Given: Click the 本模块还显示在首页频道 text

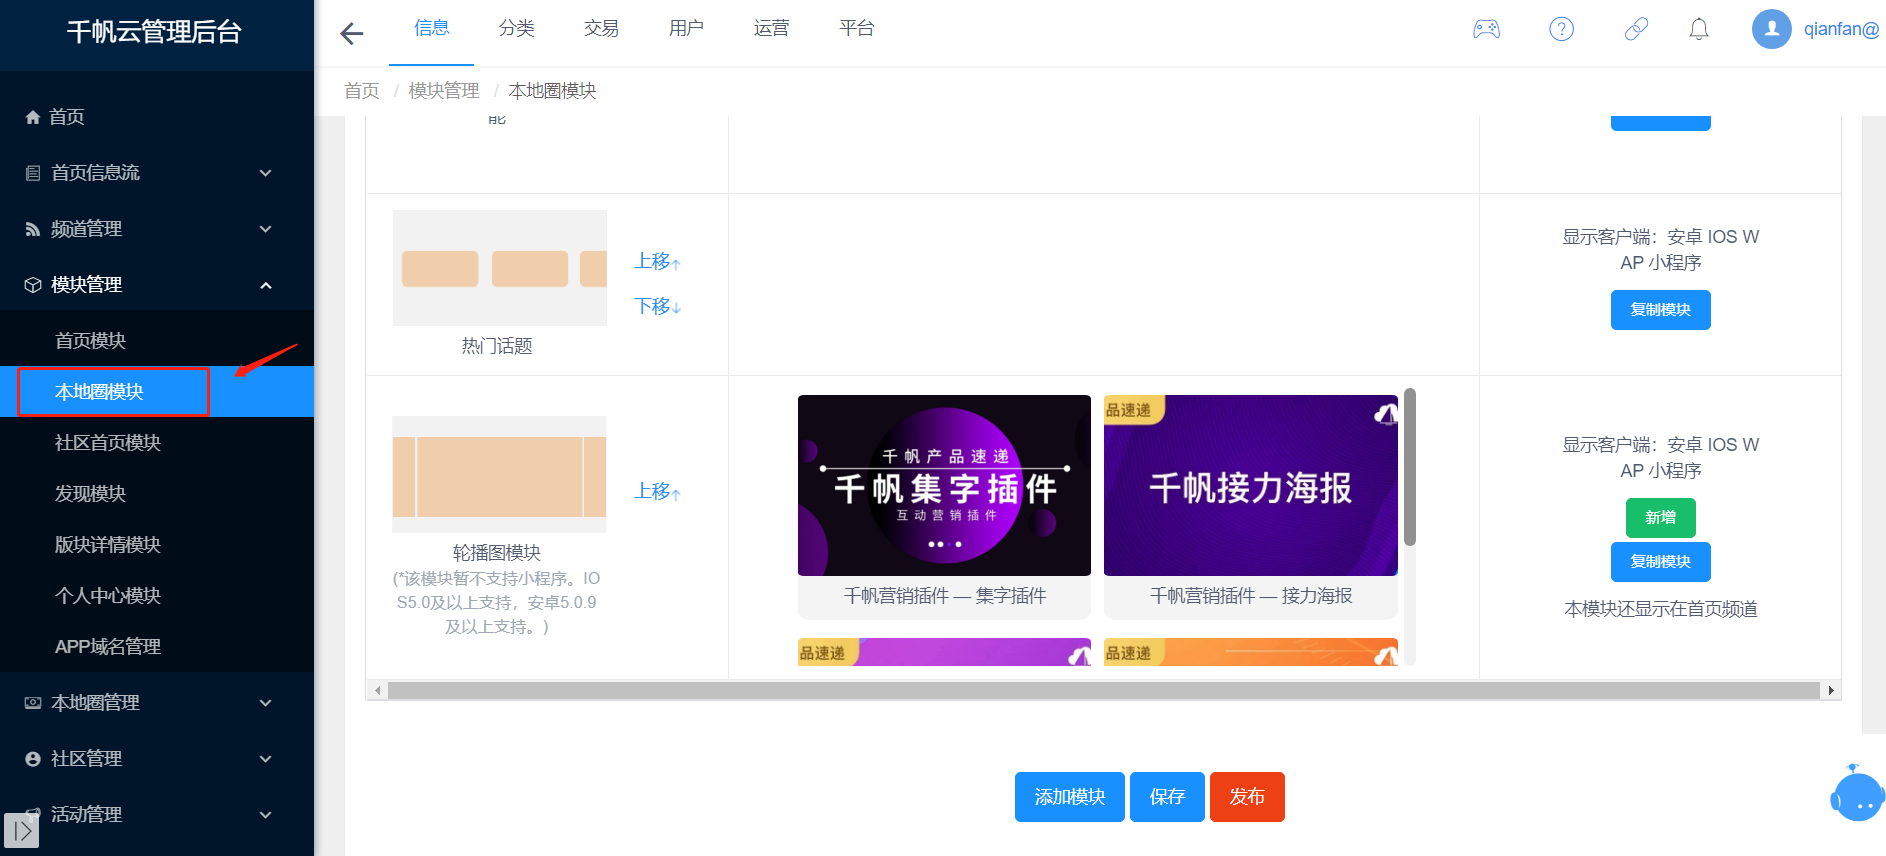Looking at the screenshot, I should coord(1661,609).
